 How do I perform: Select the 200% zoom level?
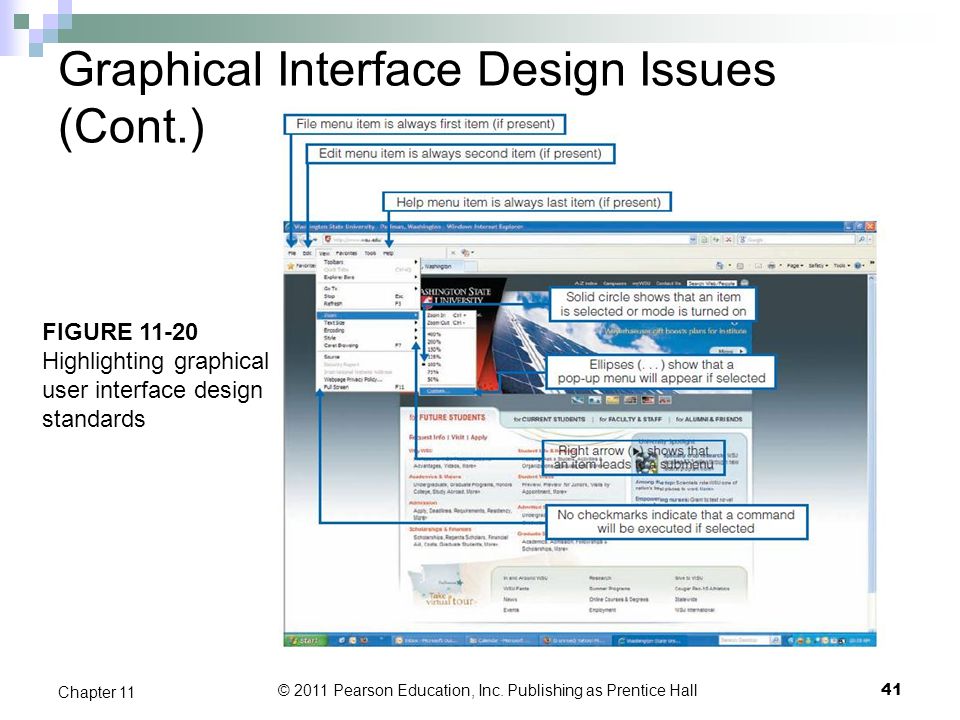(448, 342)
